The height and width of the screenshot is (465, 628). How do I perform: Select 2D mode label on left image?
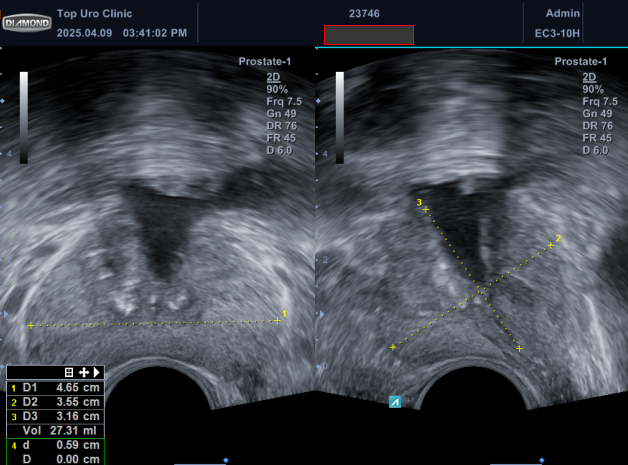click(x=274, y=77)
